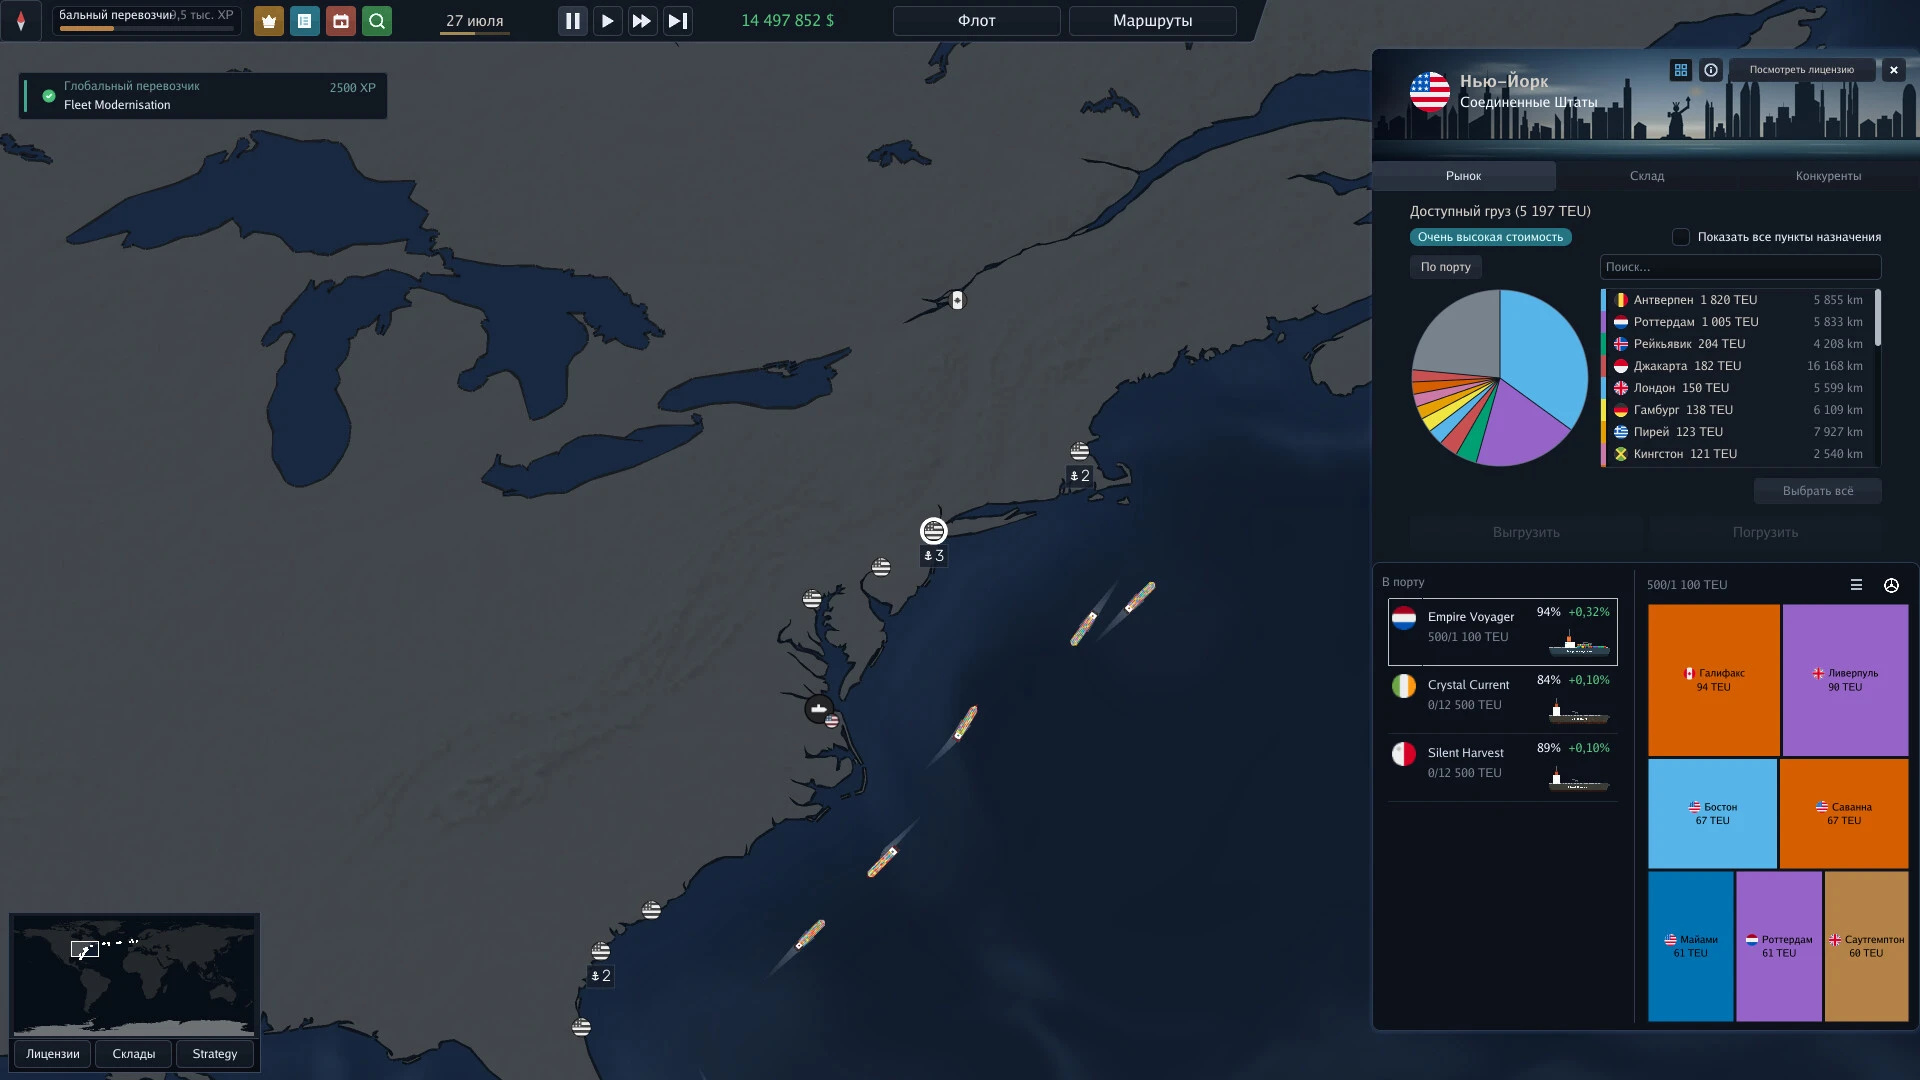Open the Флот menu
Screen dimensions: 1920x1080
click(976, 21)
